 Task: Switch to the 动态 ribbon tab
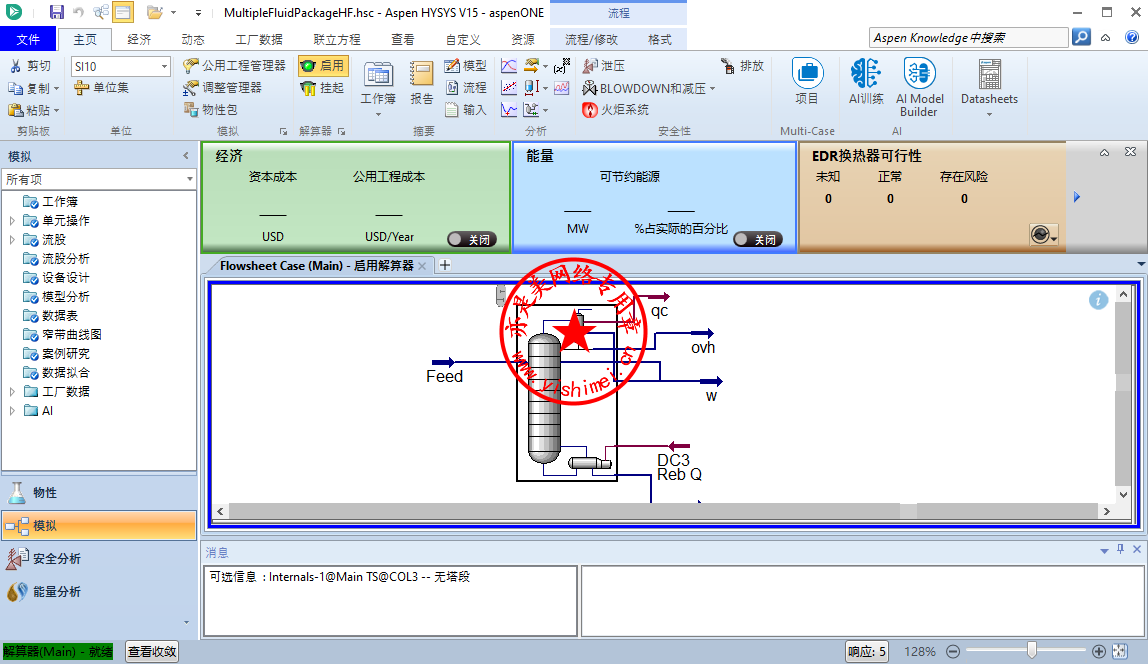click(x=193, y=40)
